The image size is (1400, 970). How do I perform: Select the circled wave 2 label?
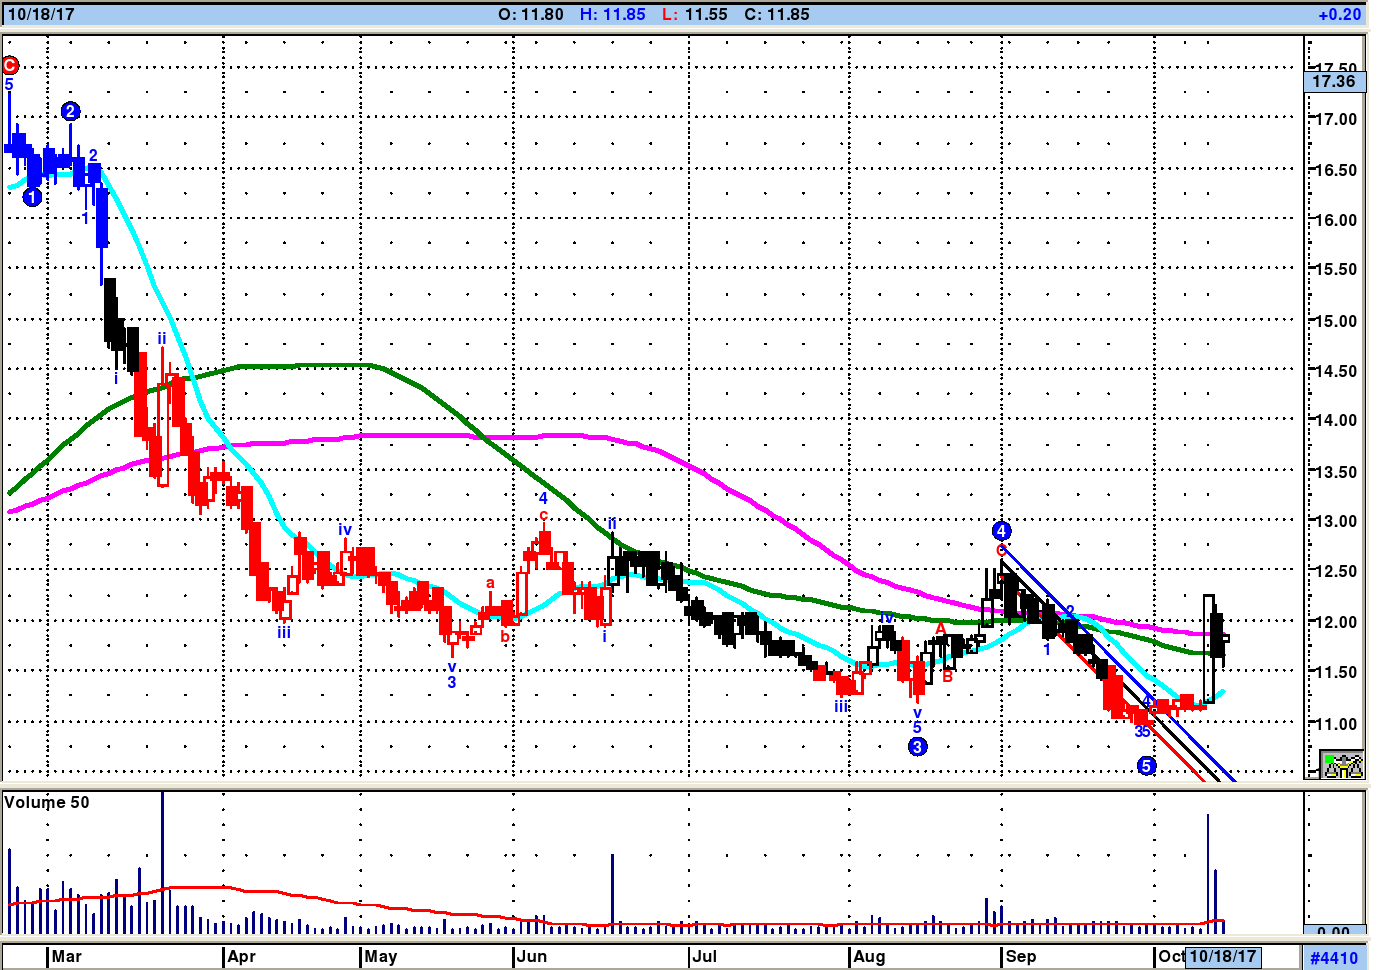point(70,111)
